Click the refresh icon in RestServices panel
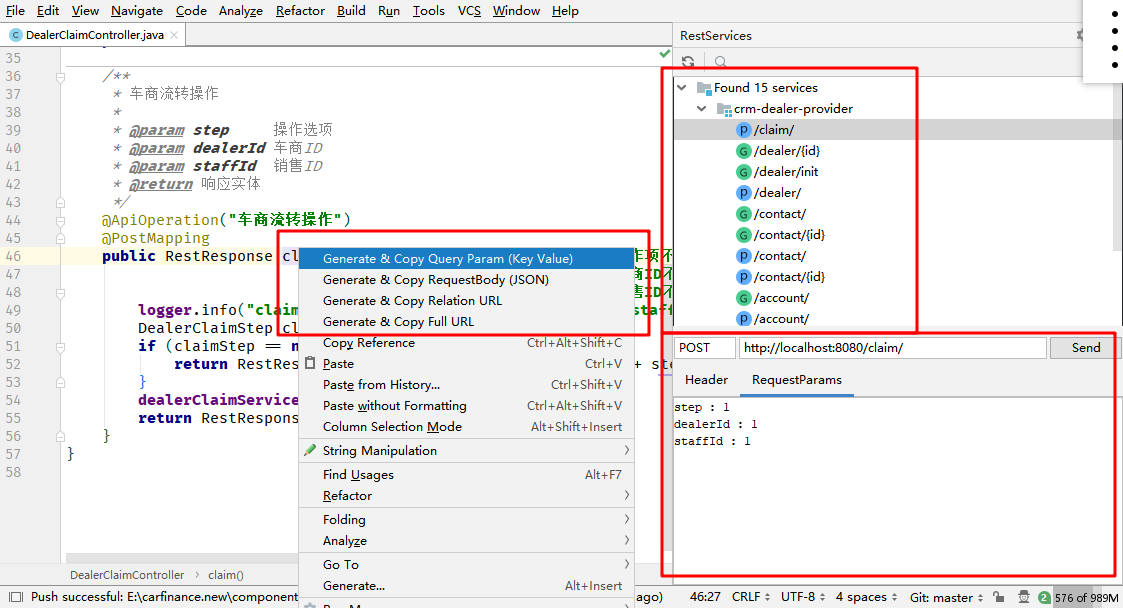The width and height of the screenshot is (1123, 608). point(688,62)
